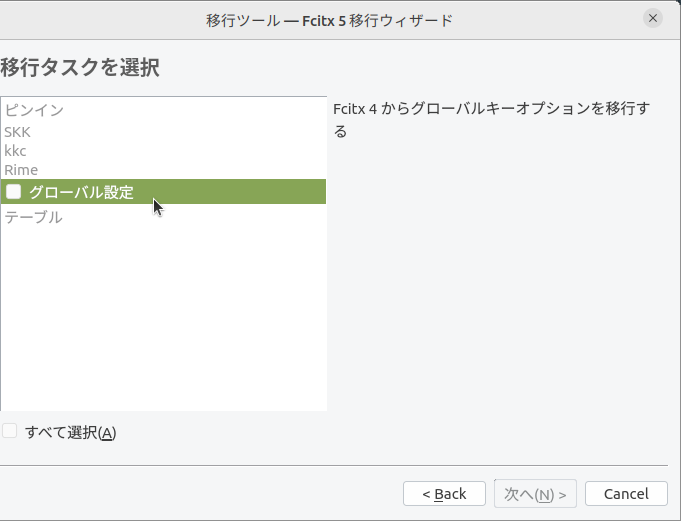The image size is (681, 521).
Task: Select the SKK migration task
Action: (x=17, y=131)
